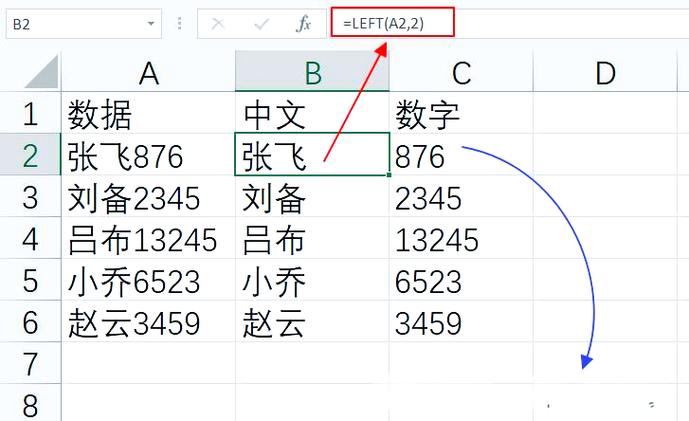Screen dimensions: 689x421
Task: Select column C header
Action: (x=461, y=73)
